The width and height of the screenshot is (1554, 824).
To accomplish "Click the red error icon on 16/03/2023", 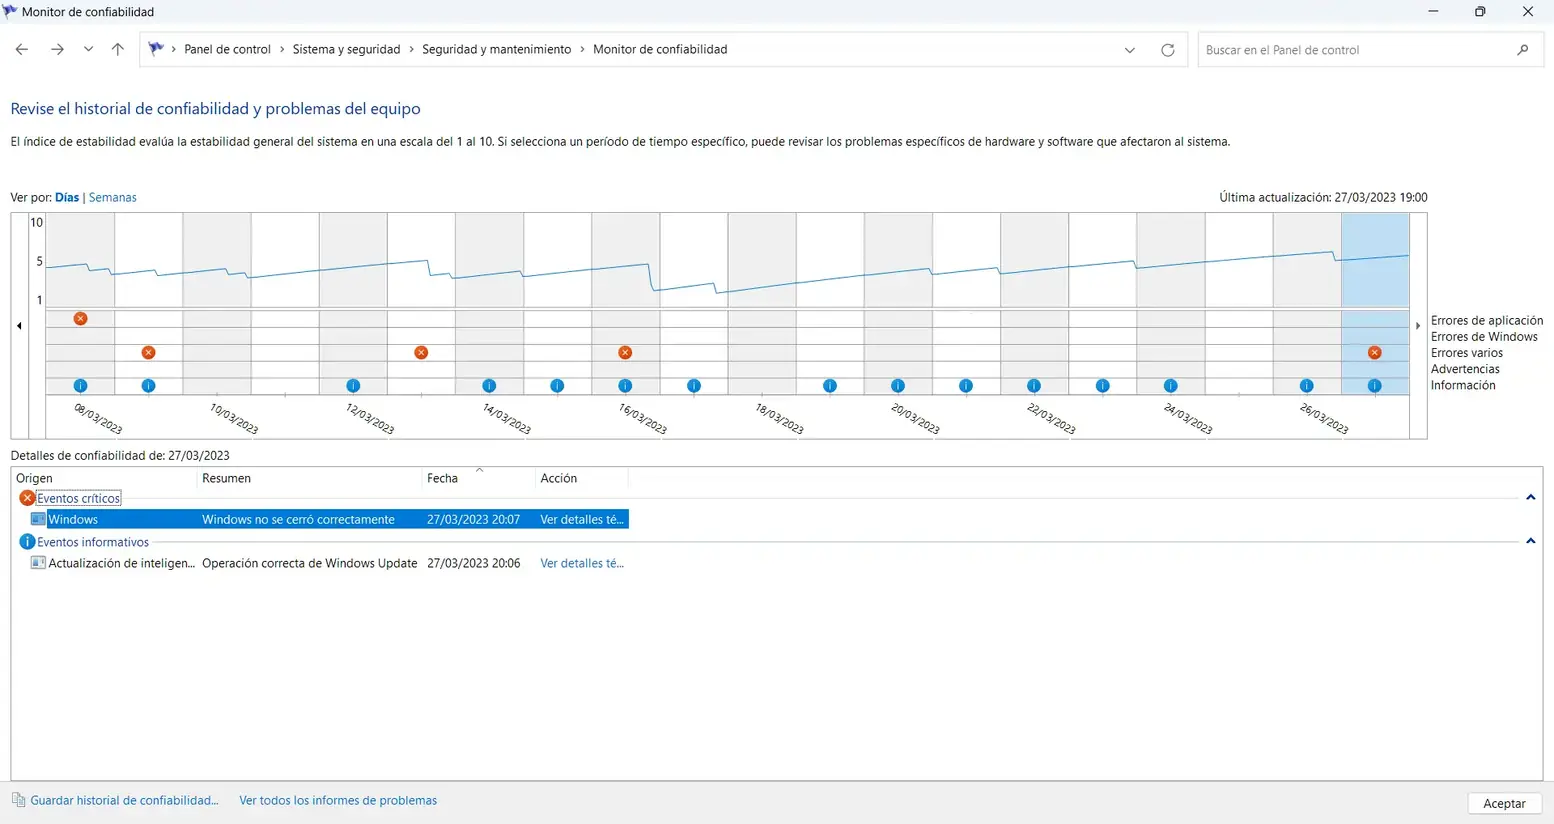I will [x=625, y=352].
